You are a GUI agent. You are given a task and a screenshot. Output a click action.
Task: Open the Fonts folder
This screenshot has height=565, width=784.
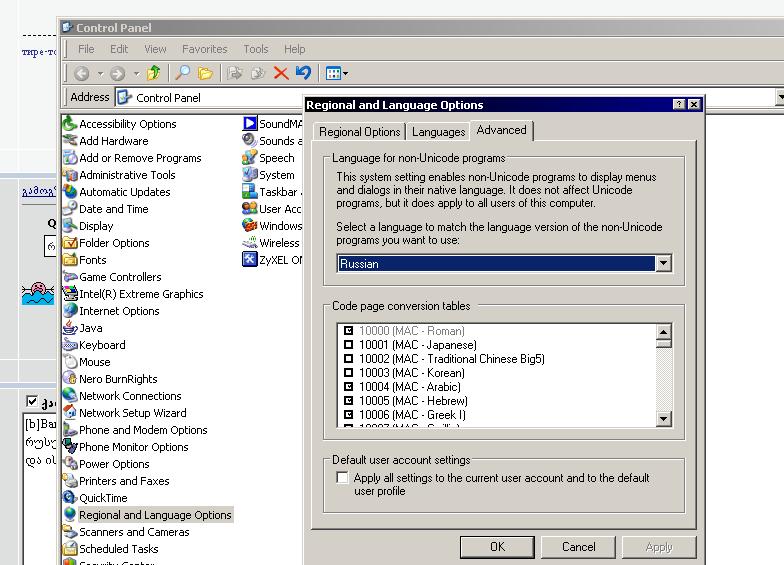tap(84, 260)
